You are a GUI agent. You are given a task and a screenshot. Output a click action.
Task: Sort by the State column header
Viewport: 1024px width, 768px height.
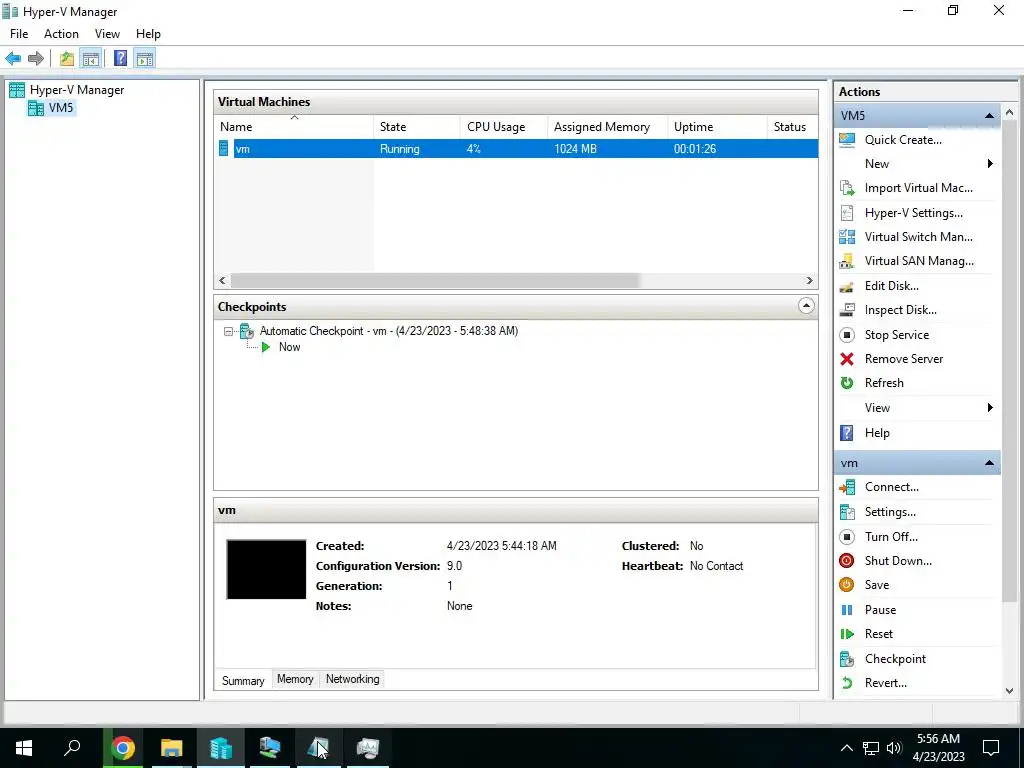(x=417, y=127)
